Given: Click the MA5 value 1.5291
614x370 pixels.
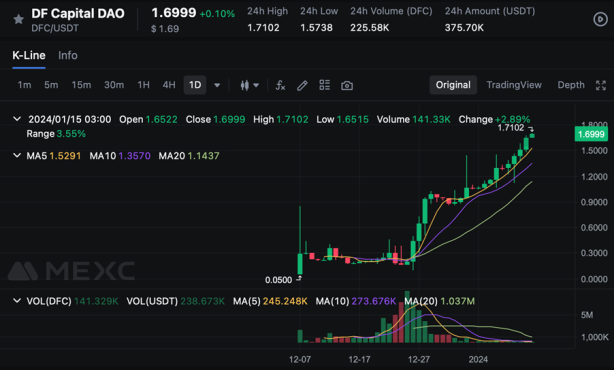Looking at the screenshot, I should (x=65, y=156).
